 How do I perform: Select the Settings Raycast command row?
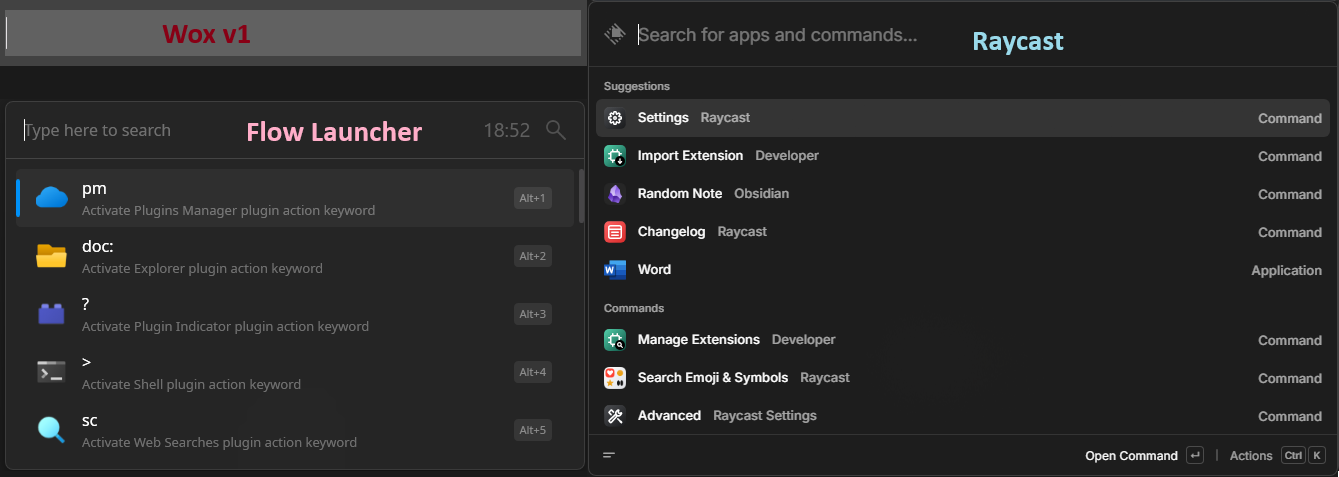point(963,118)
